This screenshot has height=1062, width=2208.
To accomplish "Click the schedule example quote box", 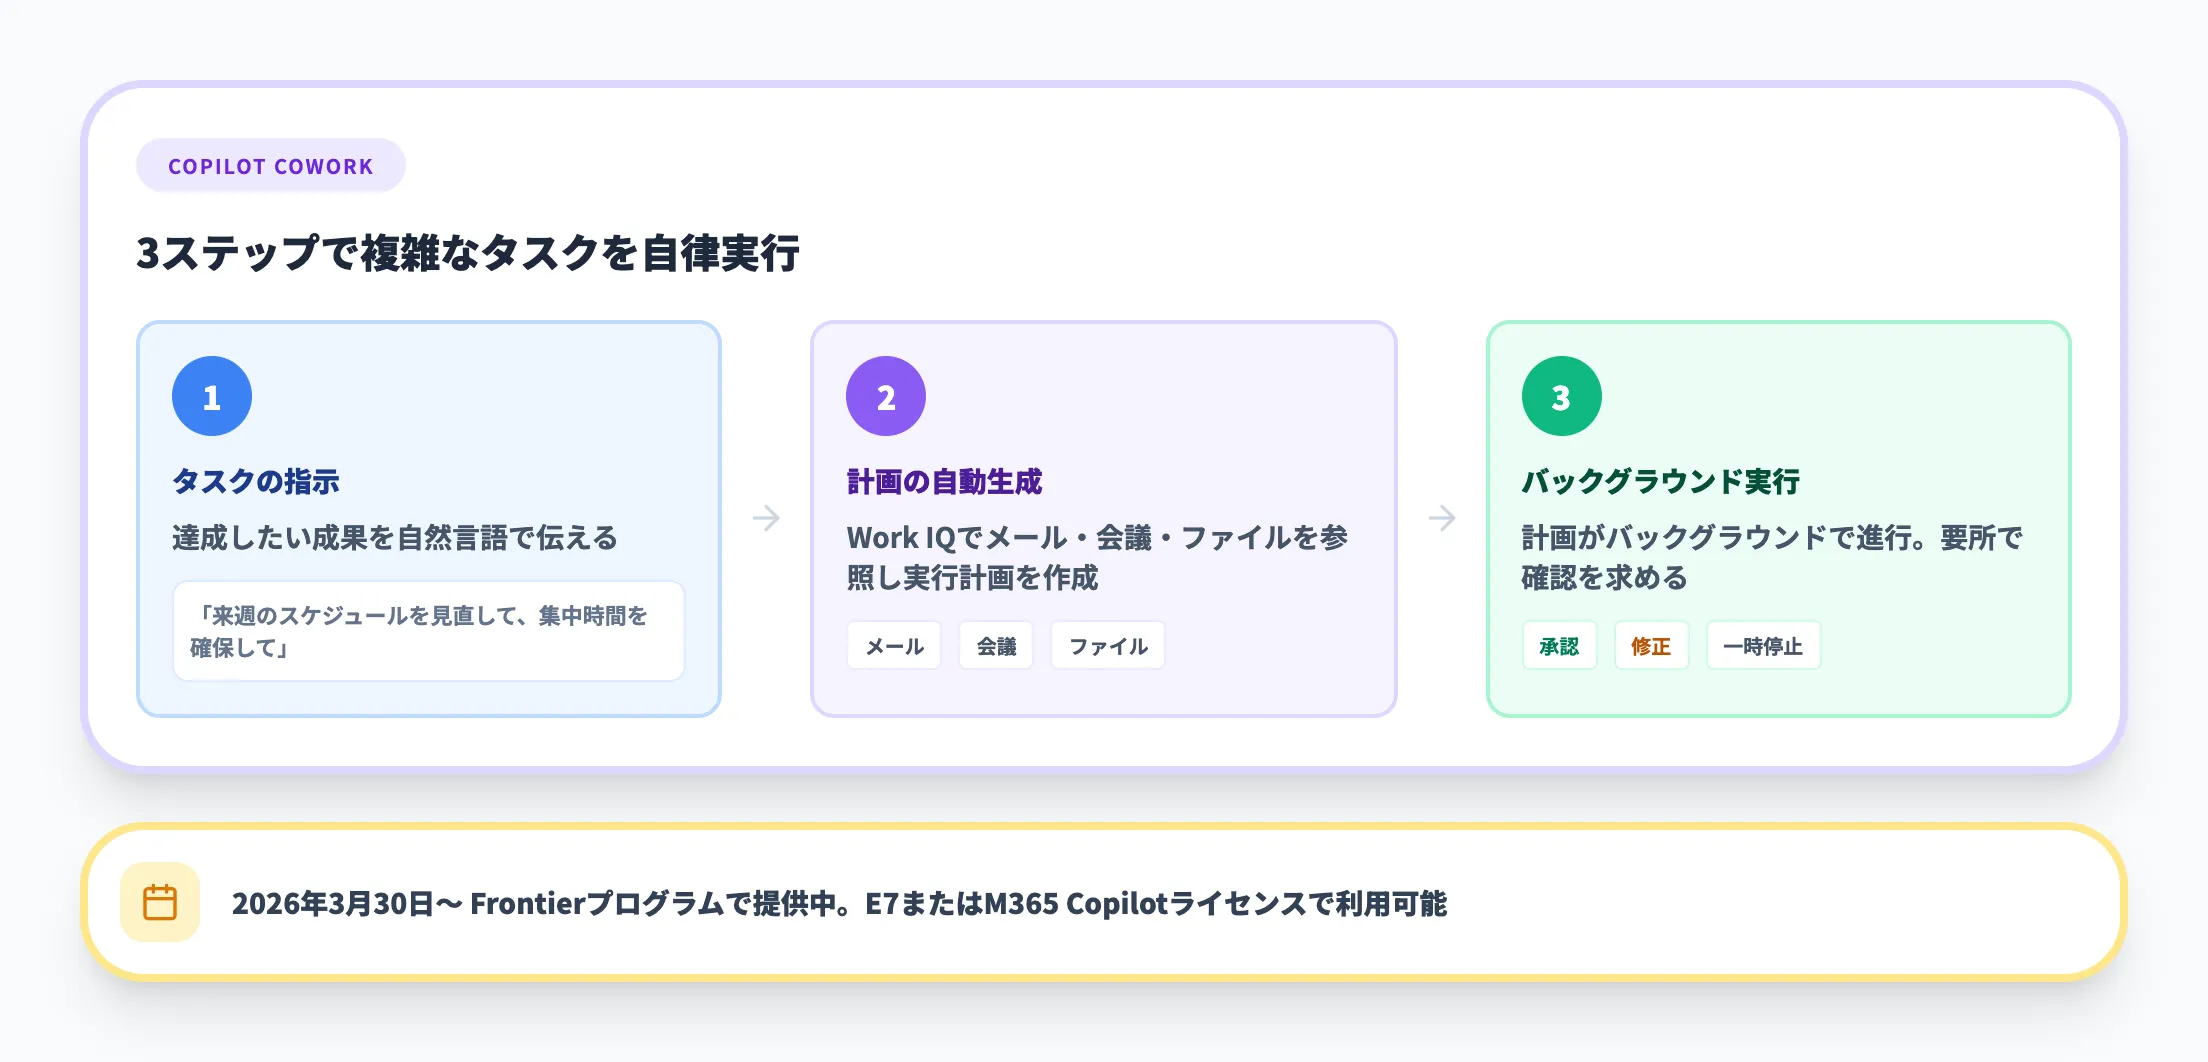I will pos(428,631).
